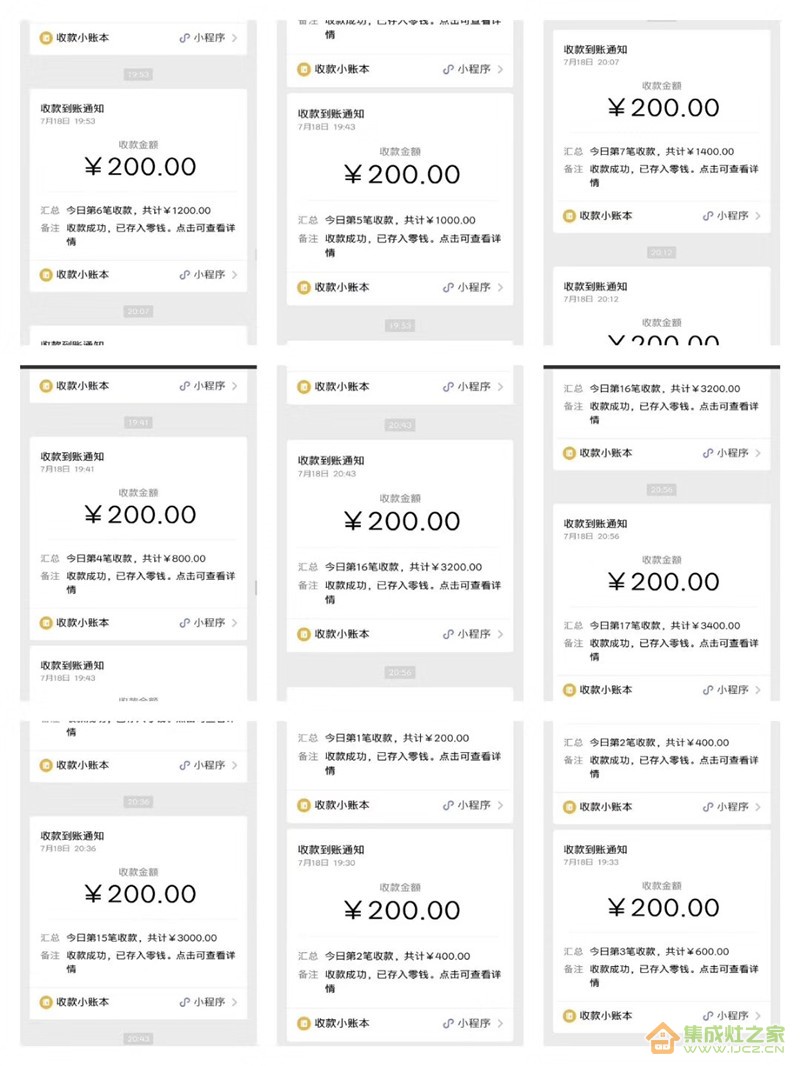Open the 收款到账通知 card dated 7月18日 19:41

click(x=139, y=539)
